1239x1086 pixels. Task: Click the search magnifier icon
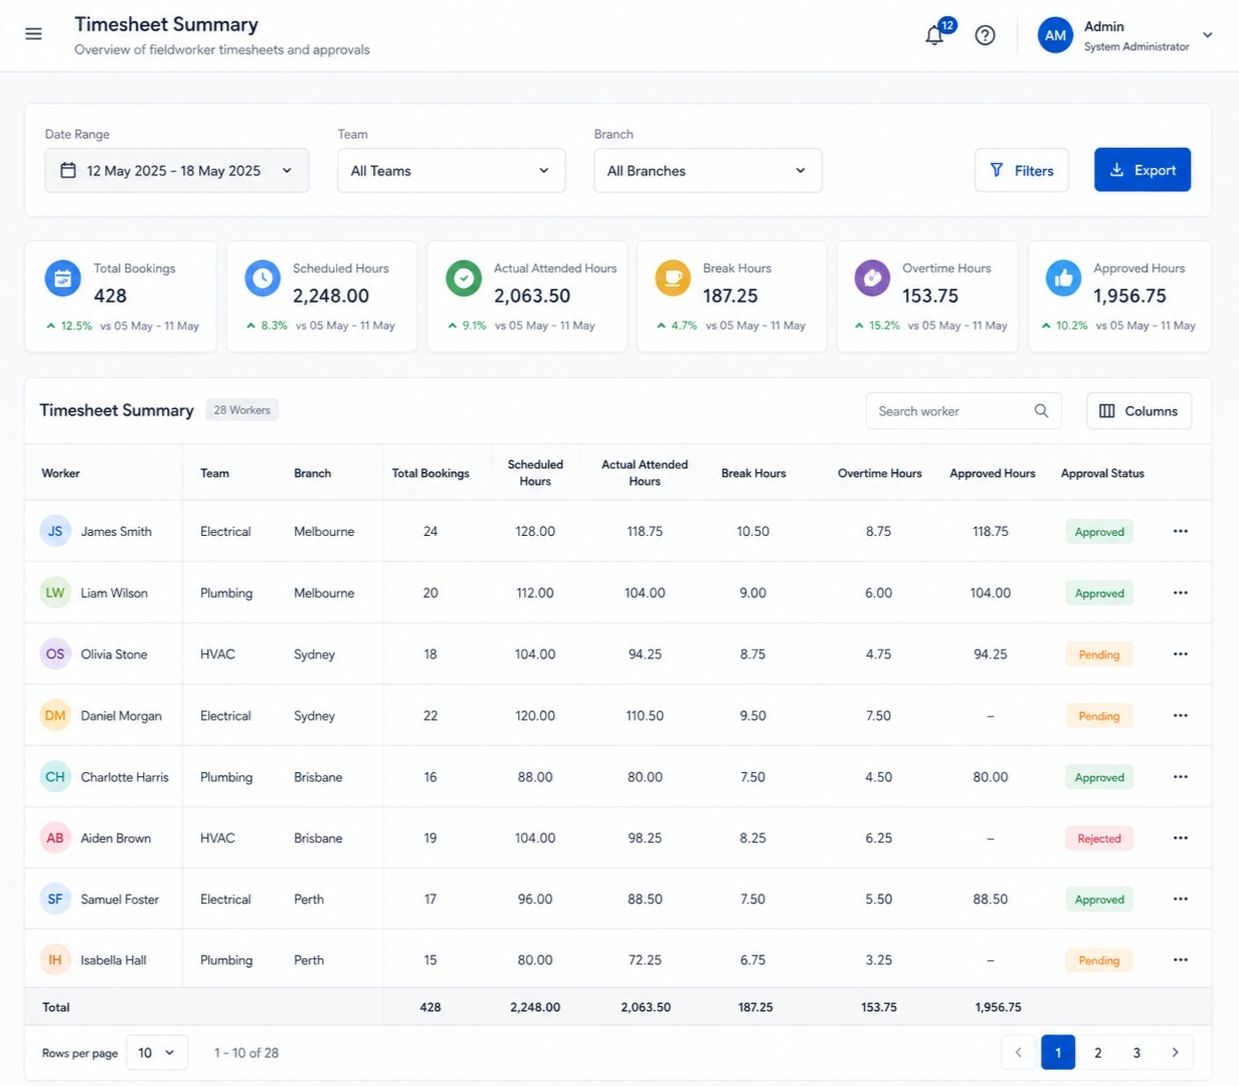1041,411
